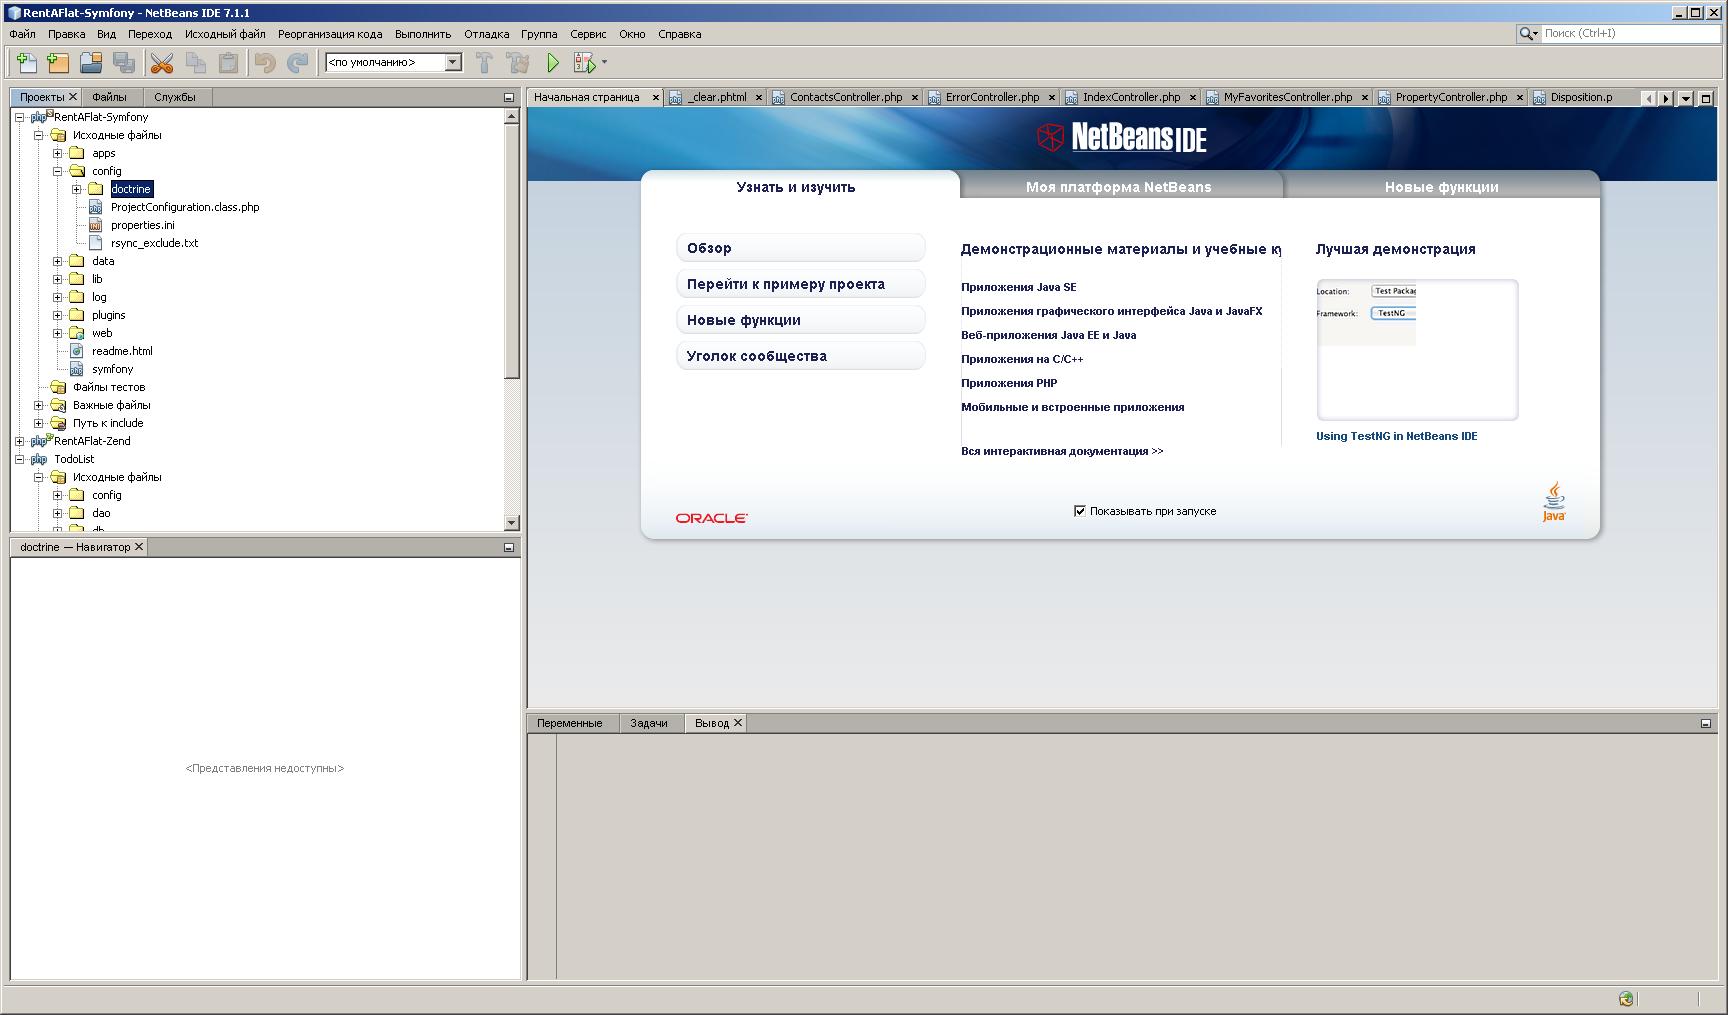This screenshot has height=1015, width=1728.
Task: Click the Paste clipboard icon
Action: click(x=228, y=62)
